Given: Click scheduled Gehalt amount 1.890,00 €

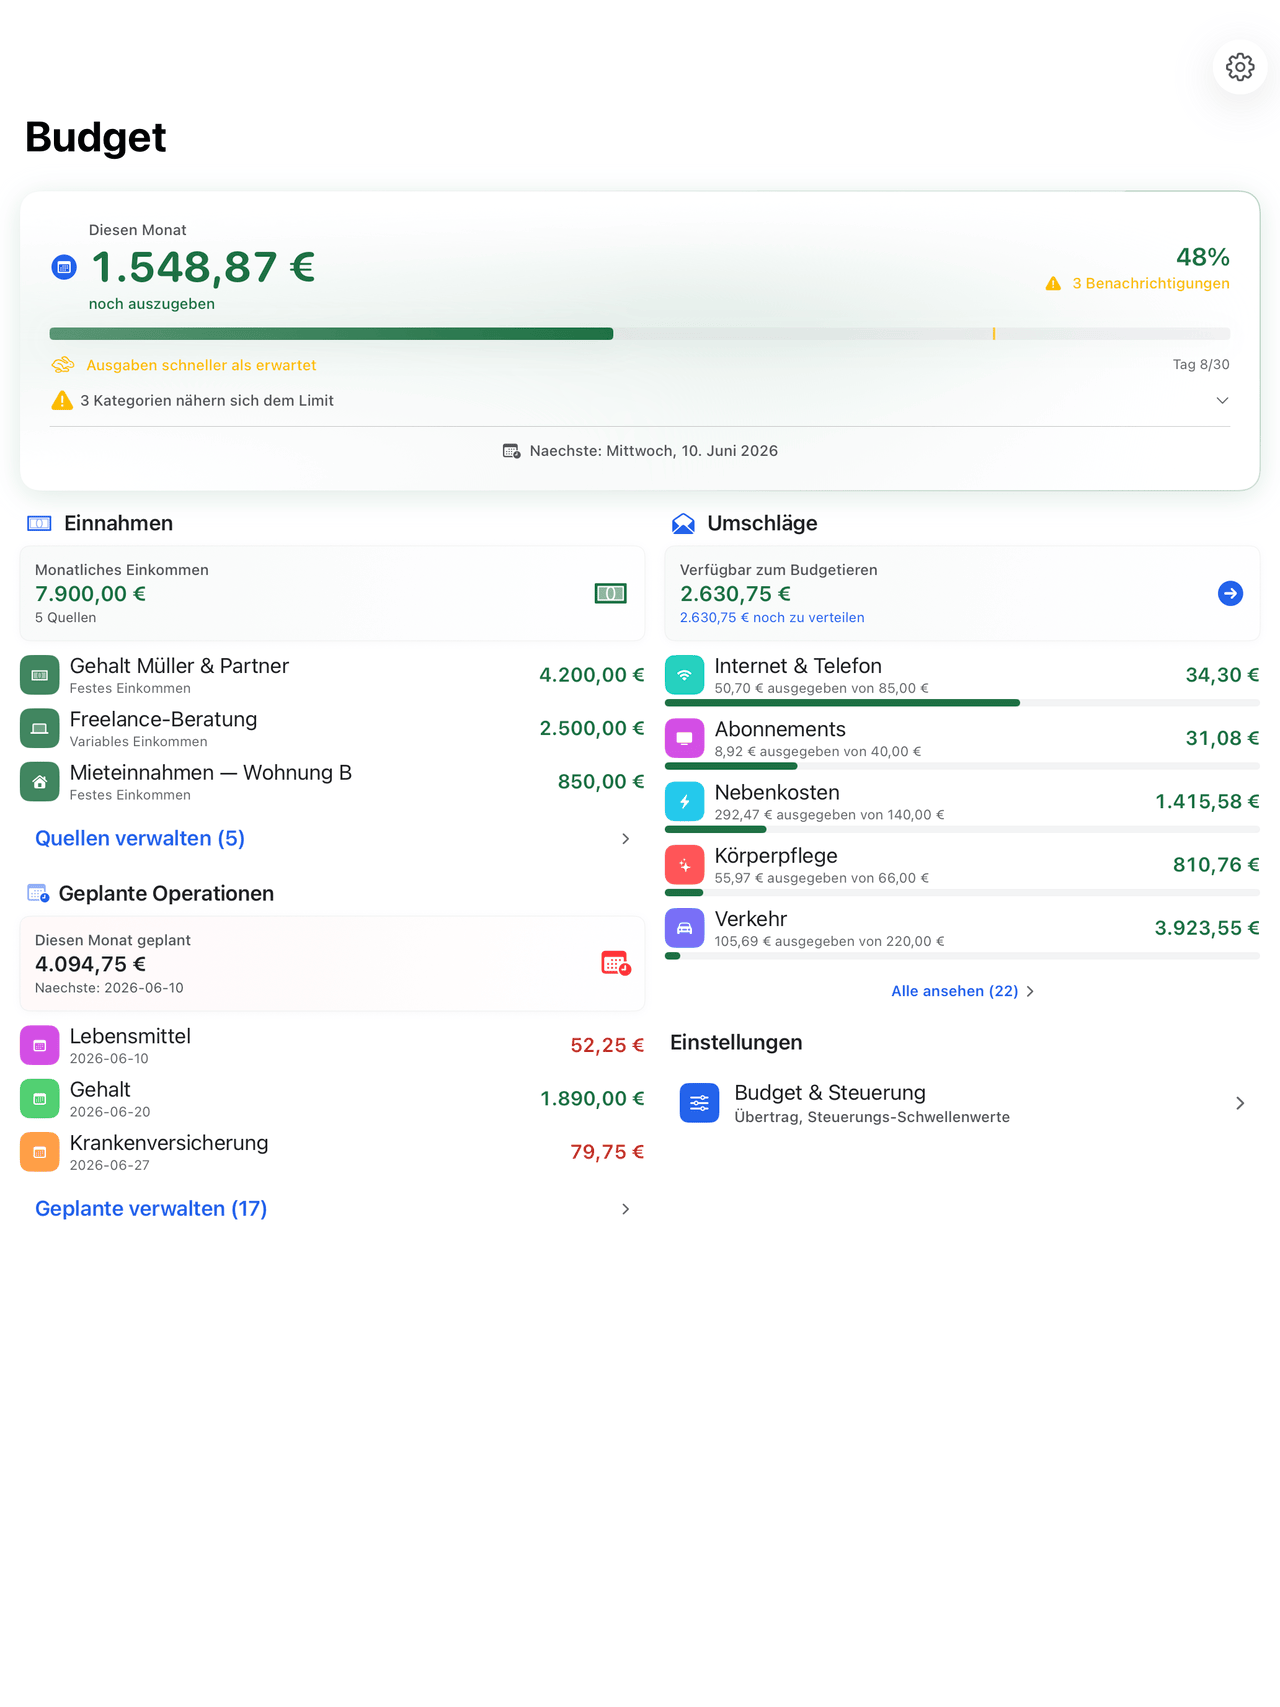Looking at the screenshot, I should [592, 1098].
